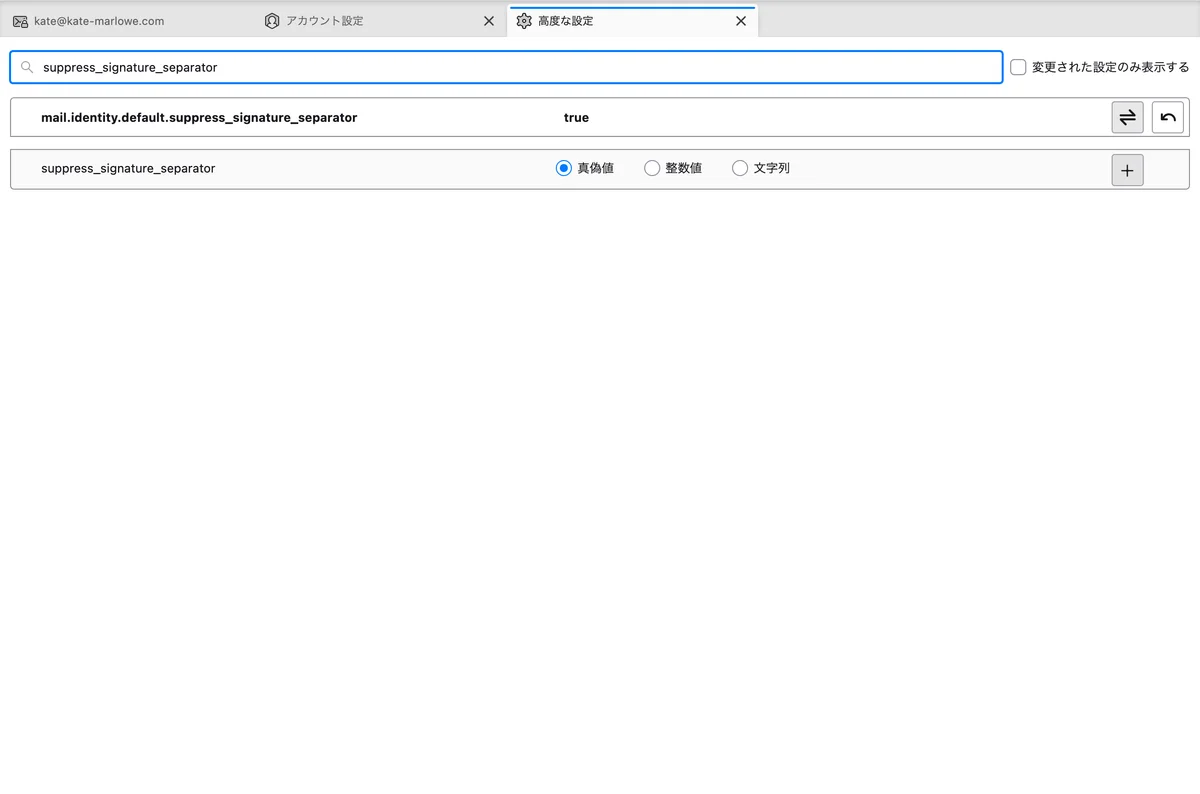This screenshot has width=1200, height=794.
Task: Add new suppress_signature_separator preference with plus button
Action: pos(1127,170)
